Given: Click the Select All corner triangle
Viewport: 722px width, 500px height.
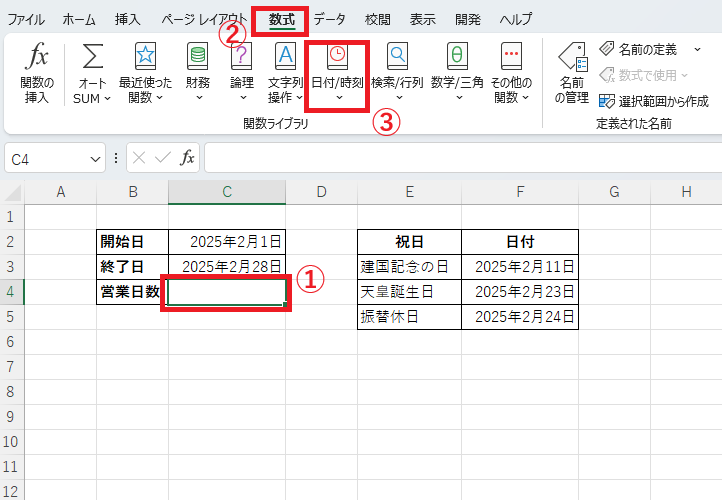Looking at the screenshot, I should coord(12,192).
